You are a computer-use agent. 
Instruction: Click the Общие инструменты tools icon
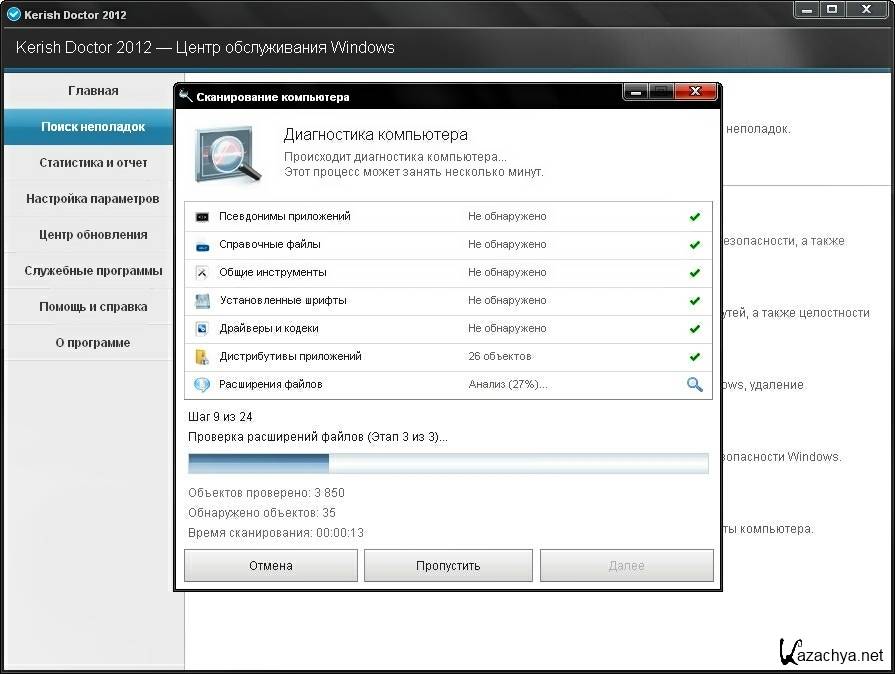202,272
